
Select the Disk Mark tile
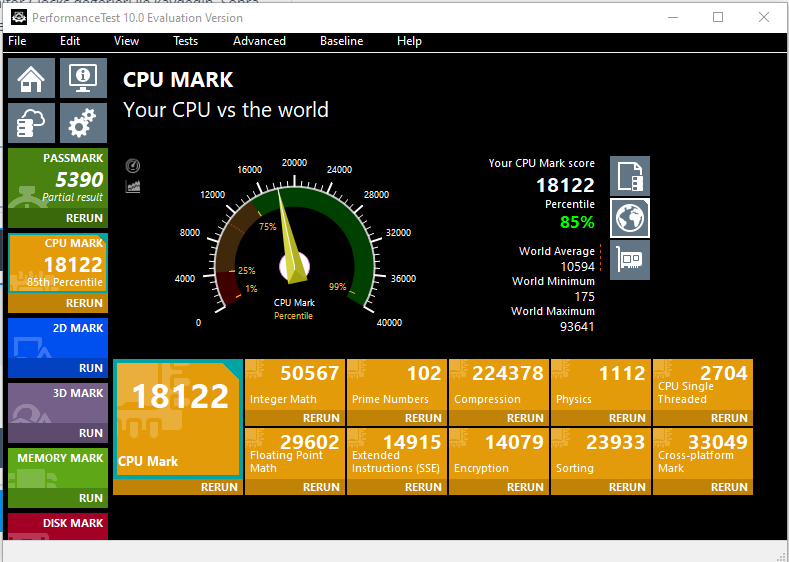[x=58, y=526]
